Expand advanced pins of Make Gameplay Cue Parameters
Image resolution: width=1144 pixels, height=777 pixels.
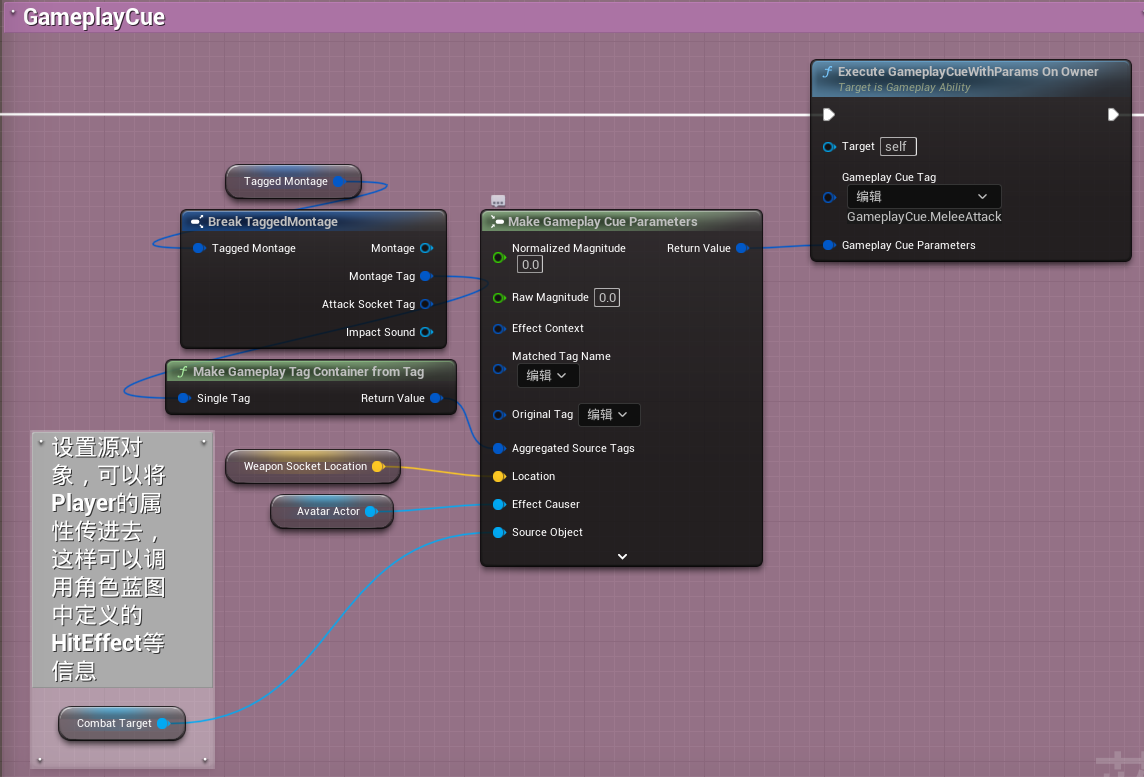tap(622, 557)
